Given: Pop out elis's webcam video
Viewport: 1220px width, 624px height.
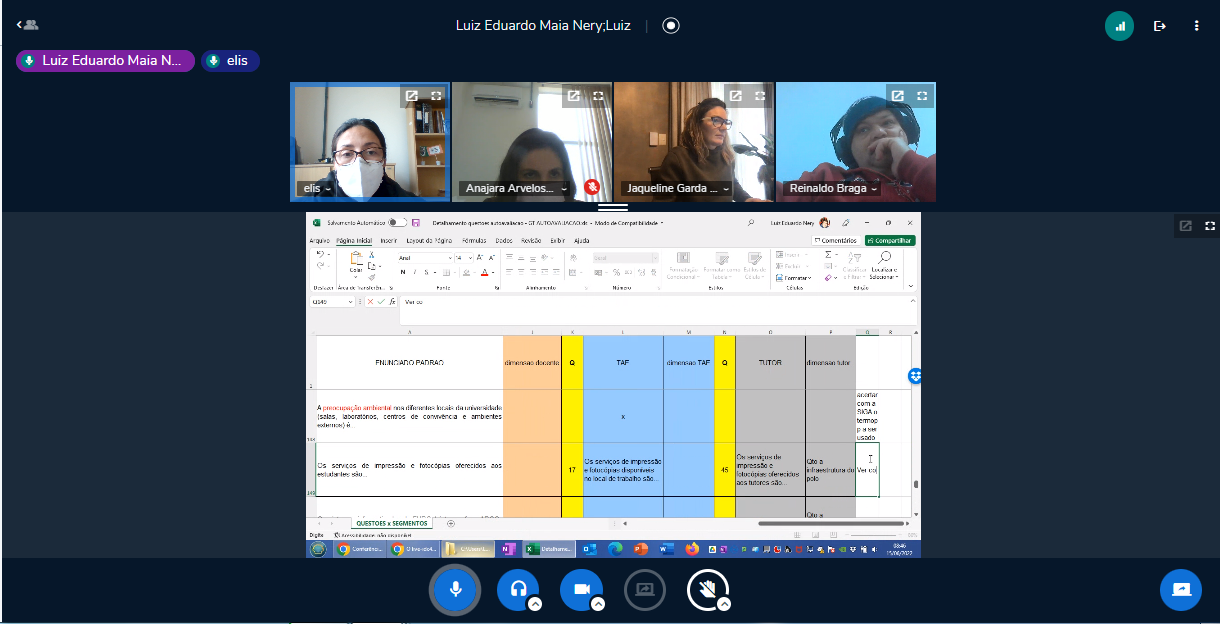Looking at the screenshot, I should pyautogui.click(x=411, y=96).
